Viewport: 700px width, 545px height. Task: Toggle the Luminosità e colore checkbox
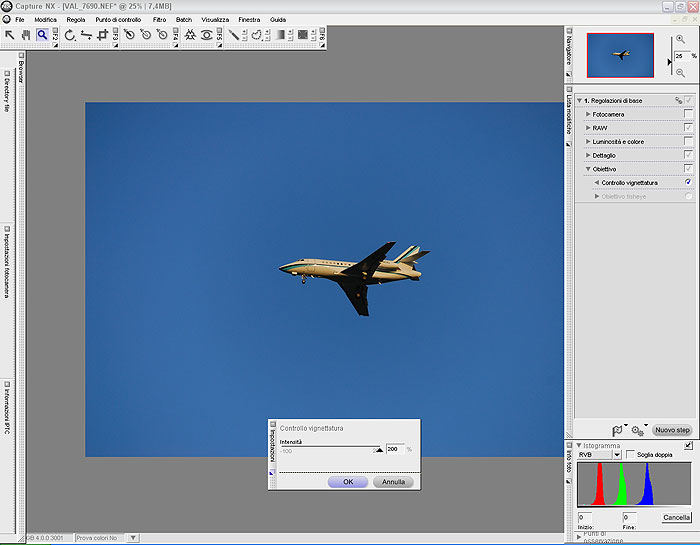pos(688,141)
